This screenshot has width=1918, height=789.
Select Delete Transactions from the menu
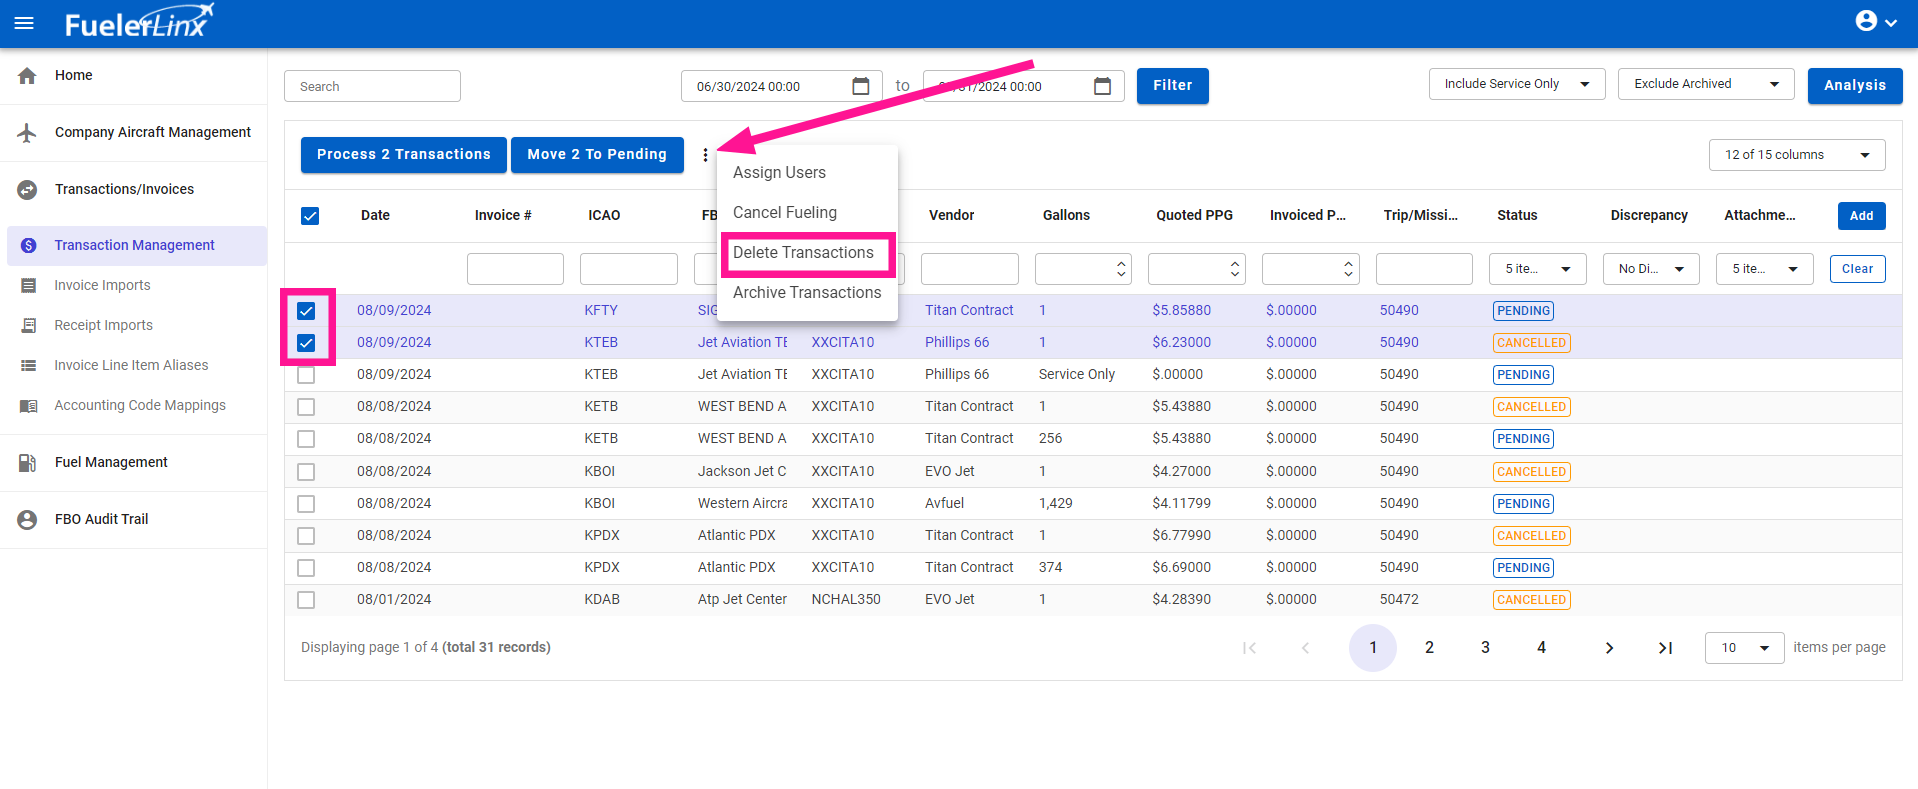coord(803,253)
